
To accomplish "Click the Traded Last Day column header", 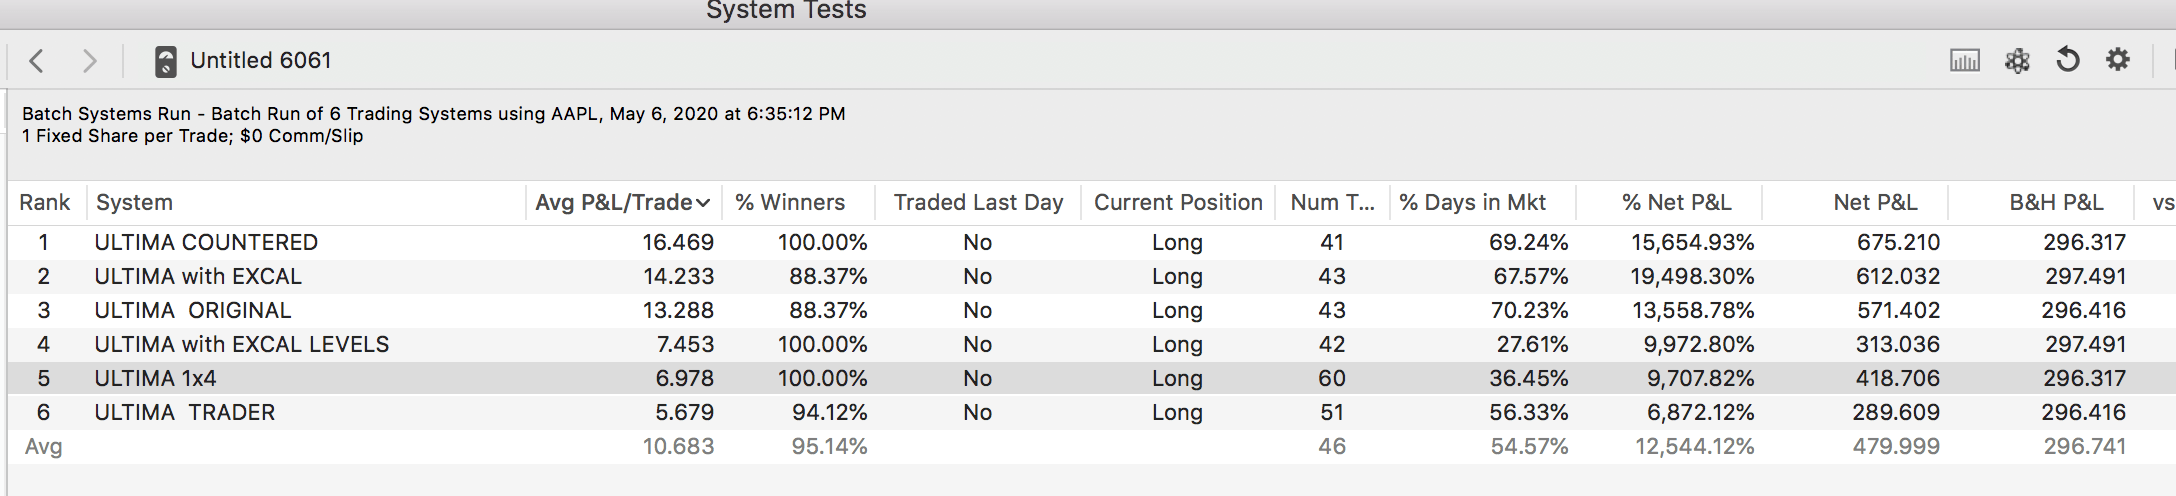I will pos(978,203).
